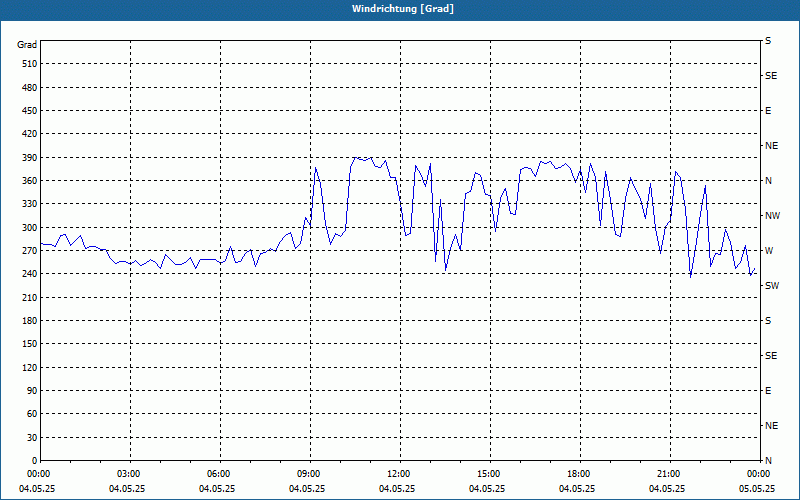The height and width of the screenshot is (500, 800).
Task: Click the 120 value on the left axis
Action: [30, 367]
